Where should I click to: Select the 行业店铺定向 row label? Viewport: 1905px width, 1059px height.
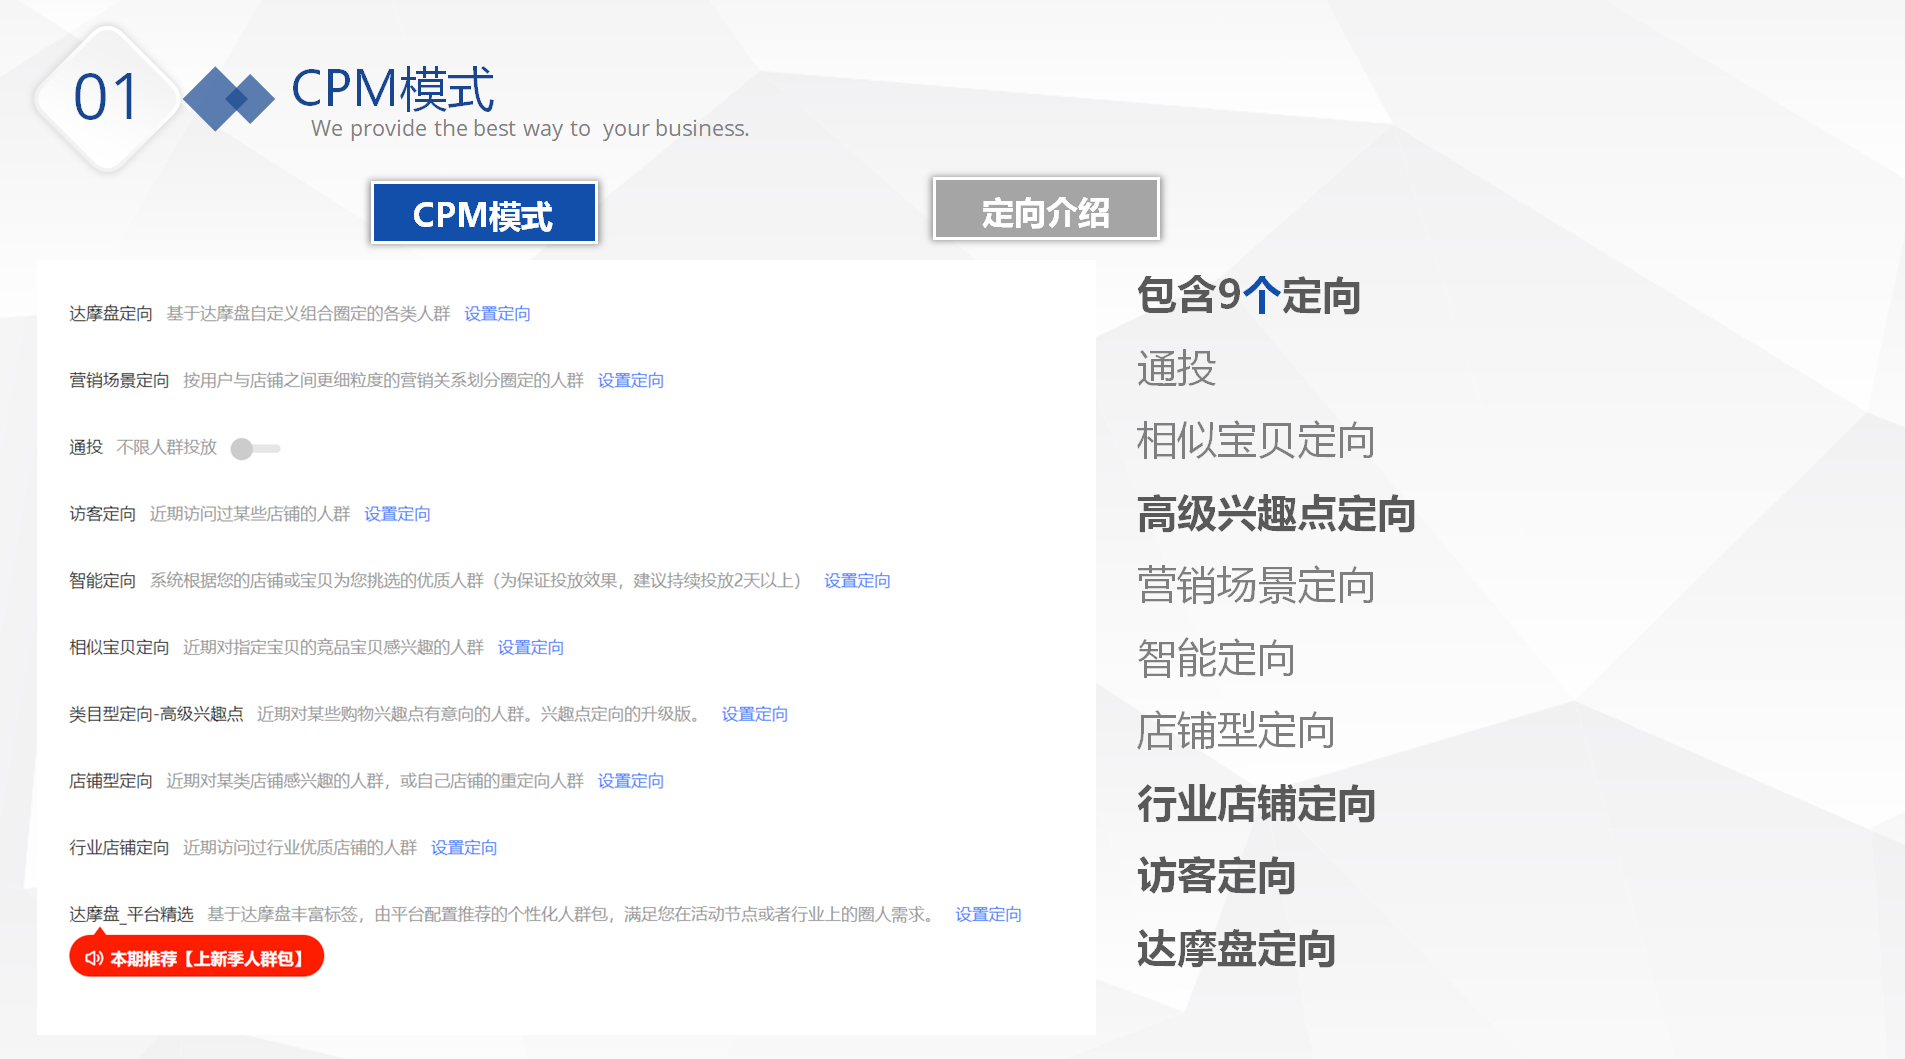tap(119, 848)
